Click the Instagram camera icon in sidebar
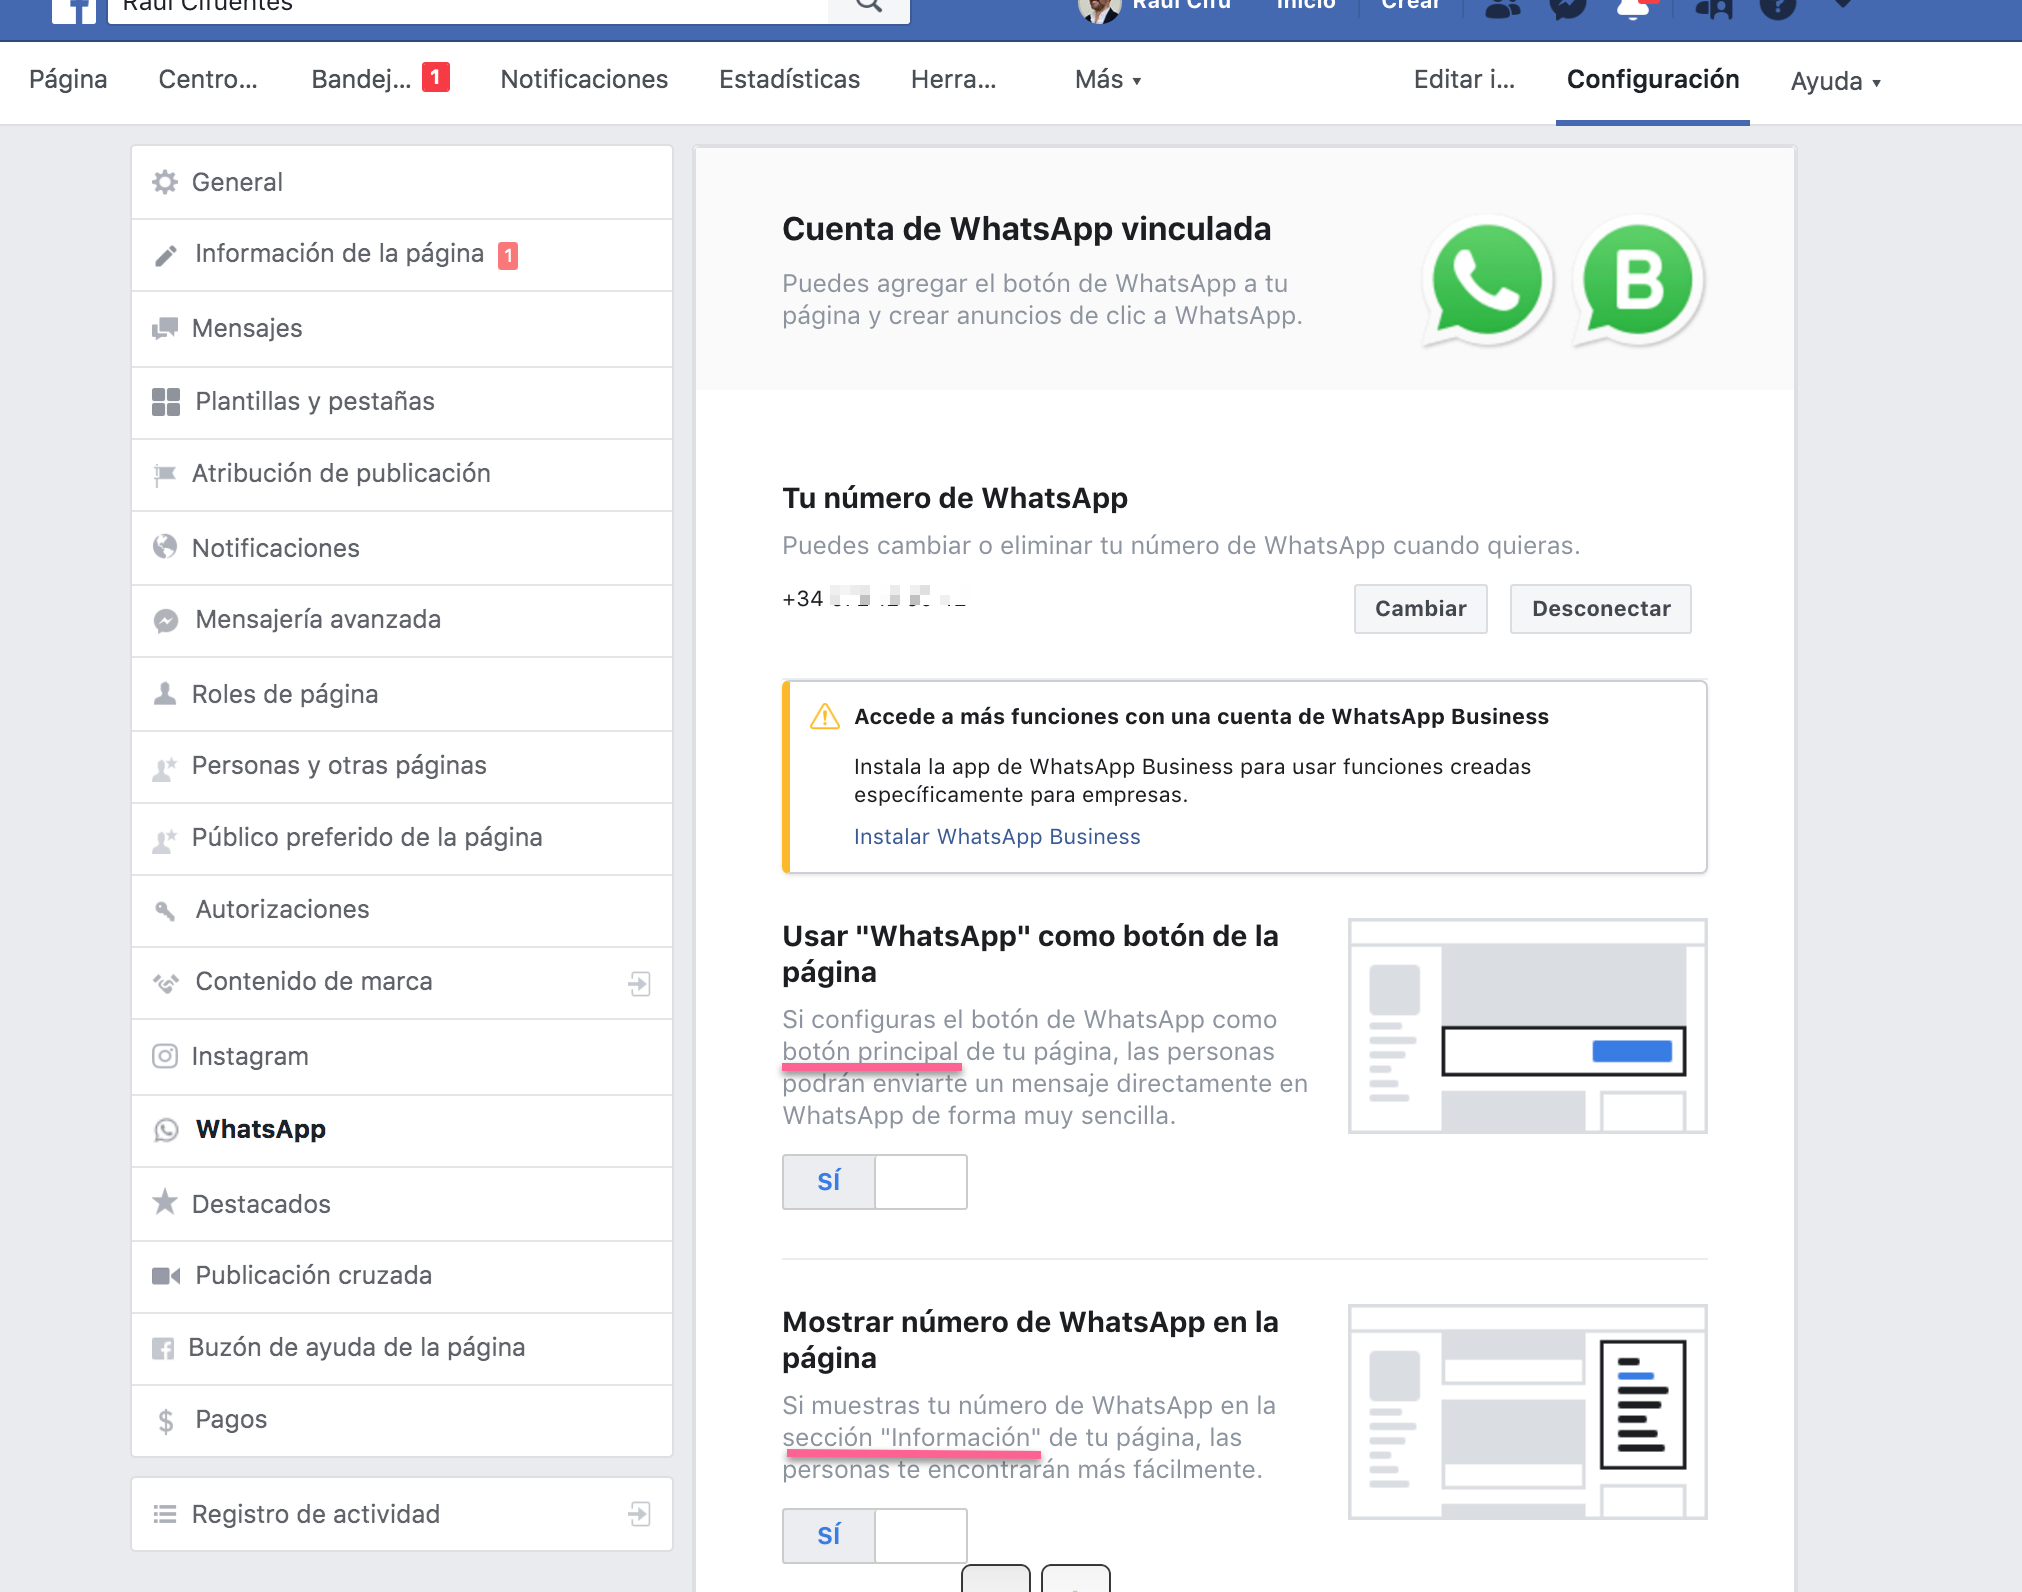The height and width of the screenshot is (1592, 2022). point(165,1056)
